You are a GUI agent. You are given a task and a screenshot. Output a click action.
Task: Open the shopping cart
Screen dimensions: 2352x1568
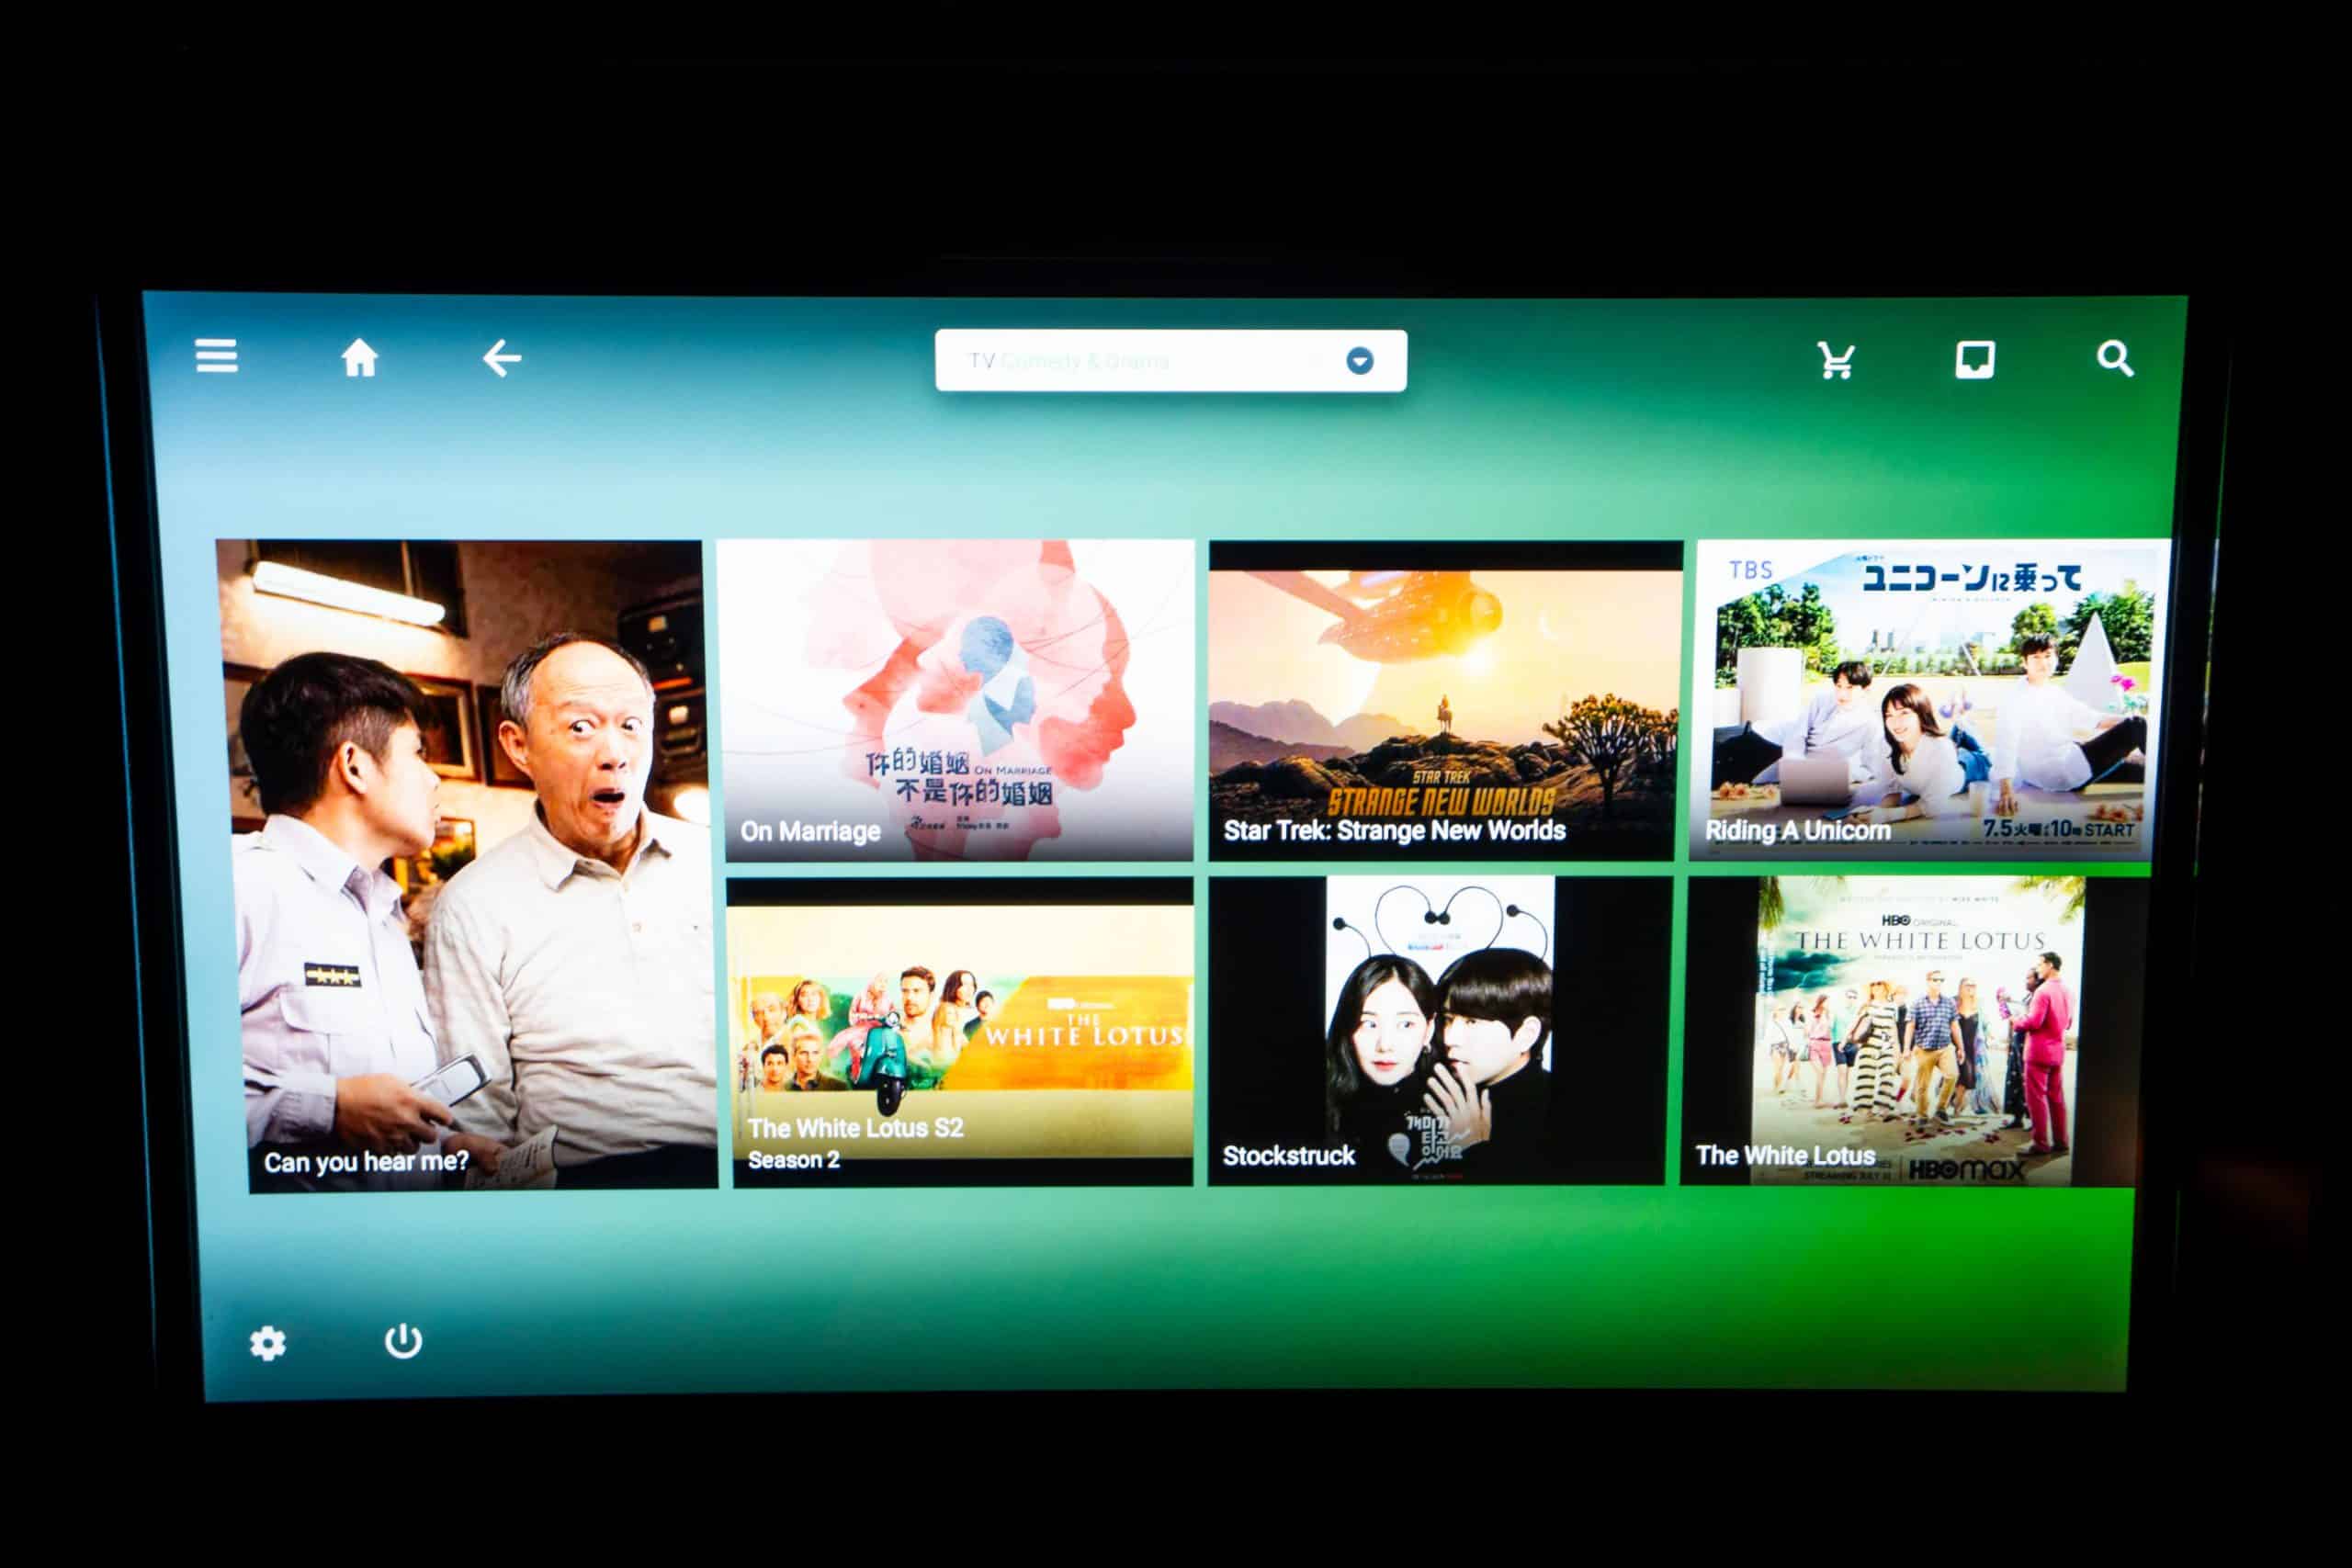pyautogui.click(x=1836, y=360)
